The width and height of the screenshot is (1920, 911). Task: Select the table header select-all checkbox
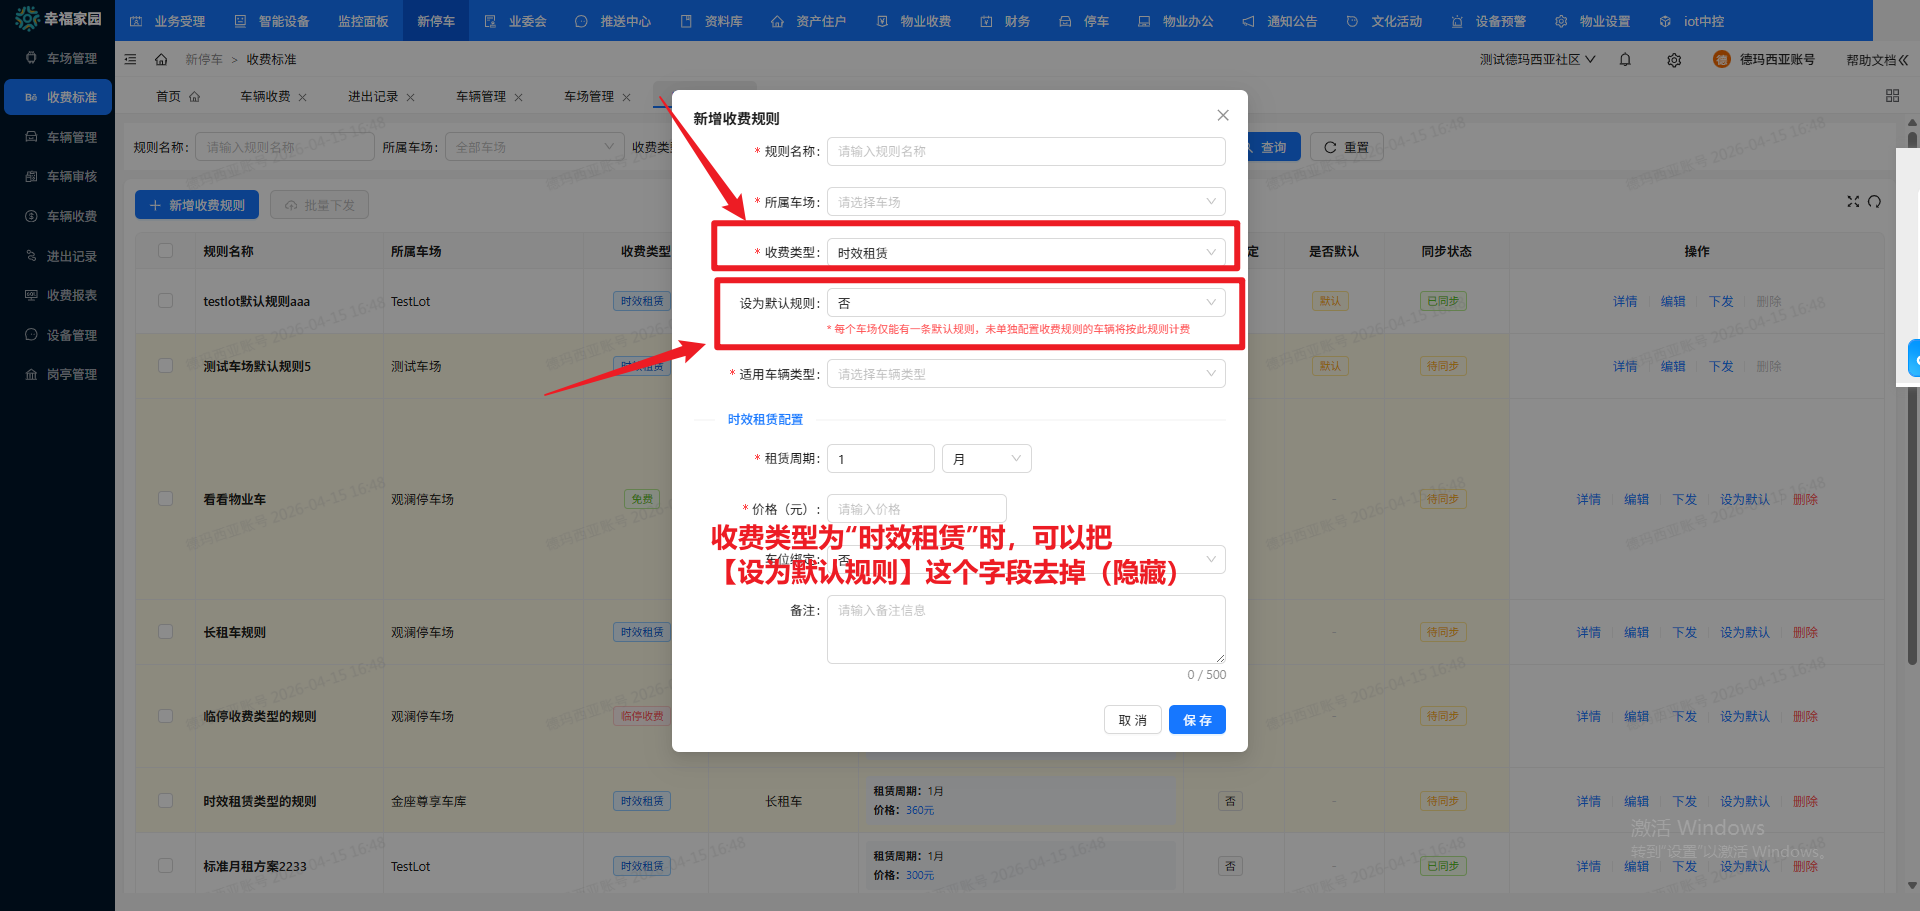click(166, 251)
